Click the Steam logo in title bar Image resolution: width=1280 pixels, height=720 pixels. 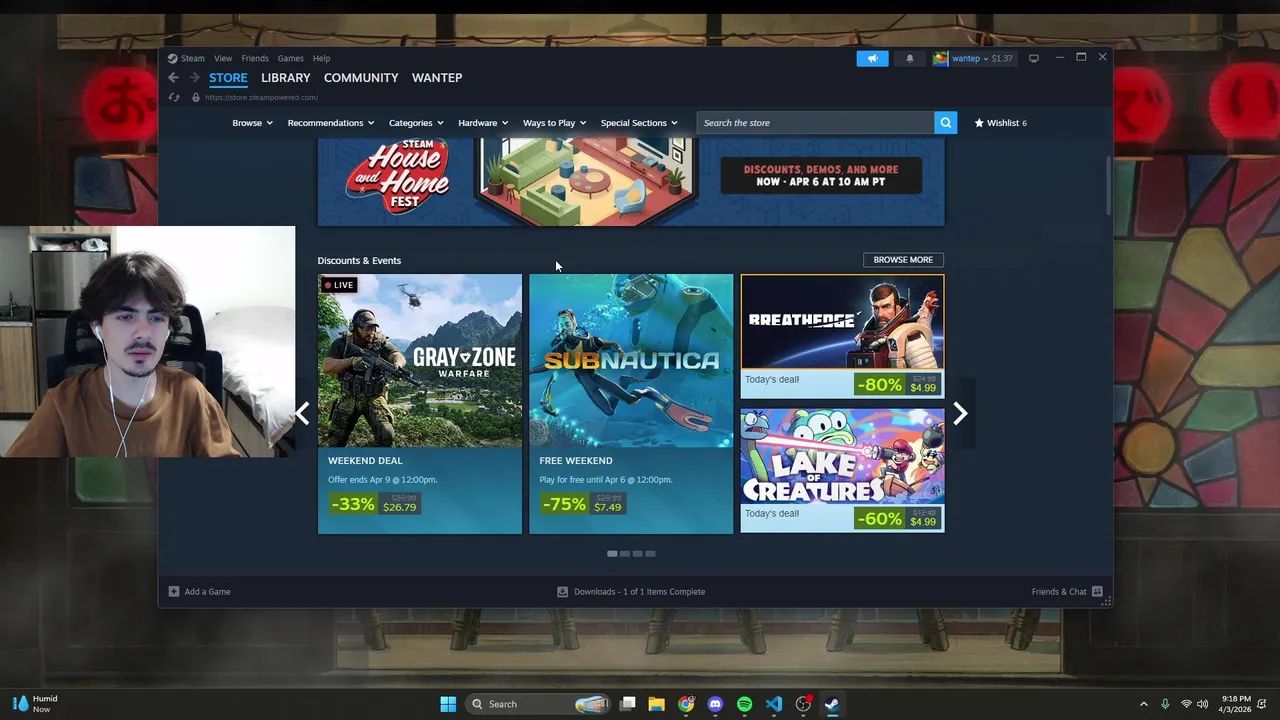(172, 58)
